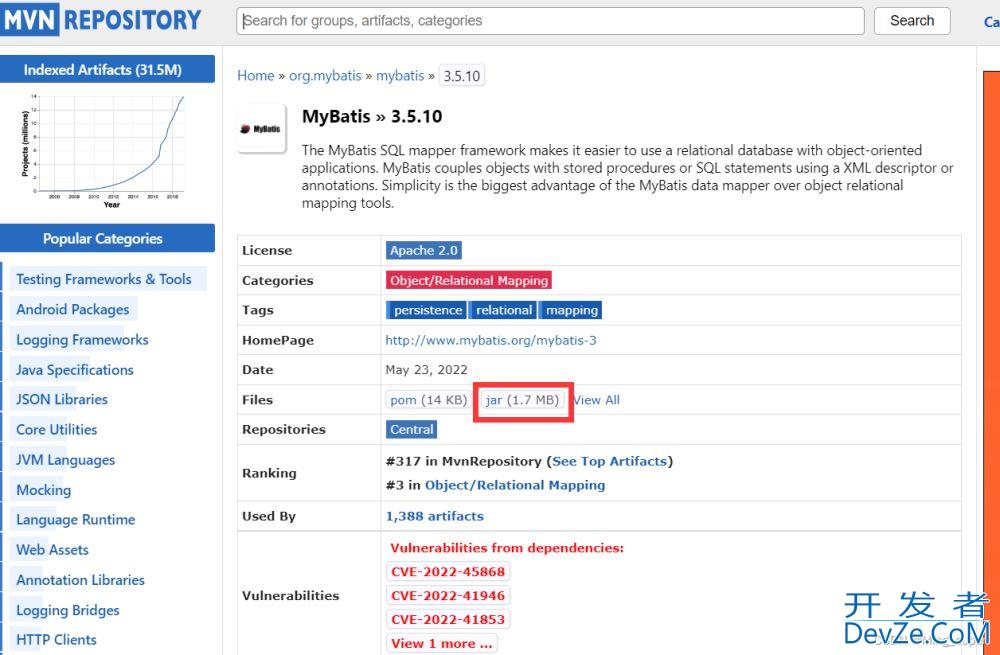Open Mocking category

click(x=43, y=490)
